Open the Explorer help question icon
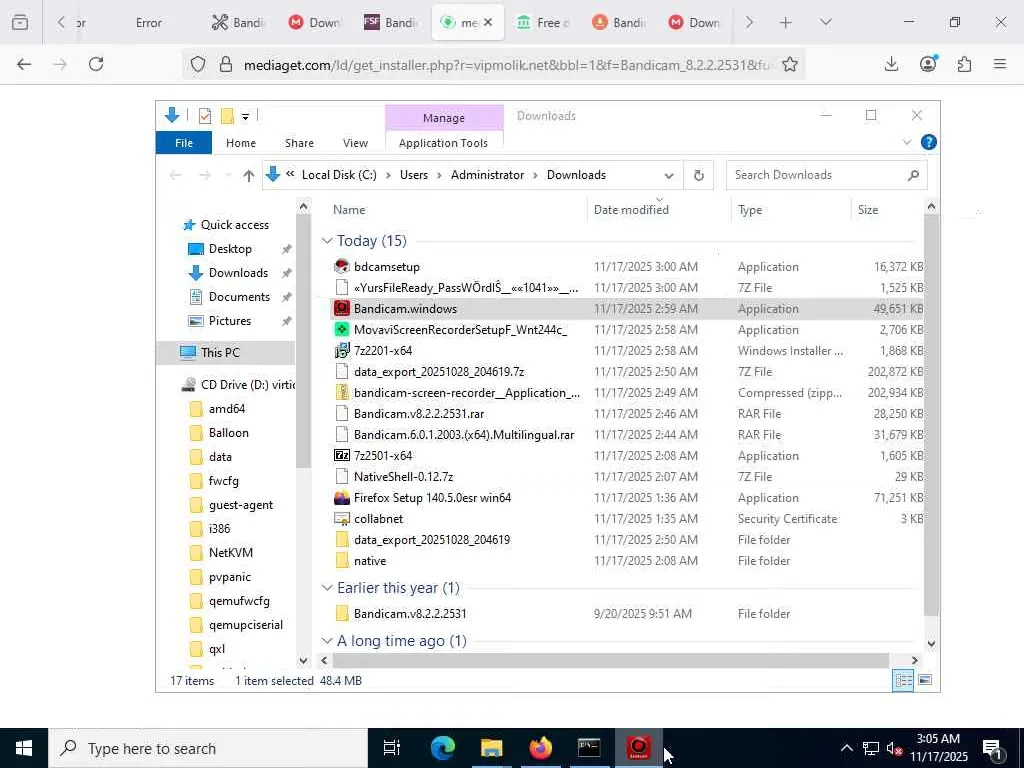Screen dimensions: 1024x768 point(928,142)
